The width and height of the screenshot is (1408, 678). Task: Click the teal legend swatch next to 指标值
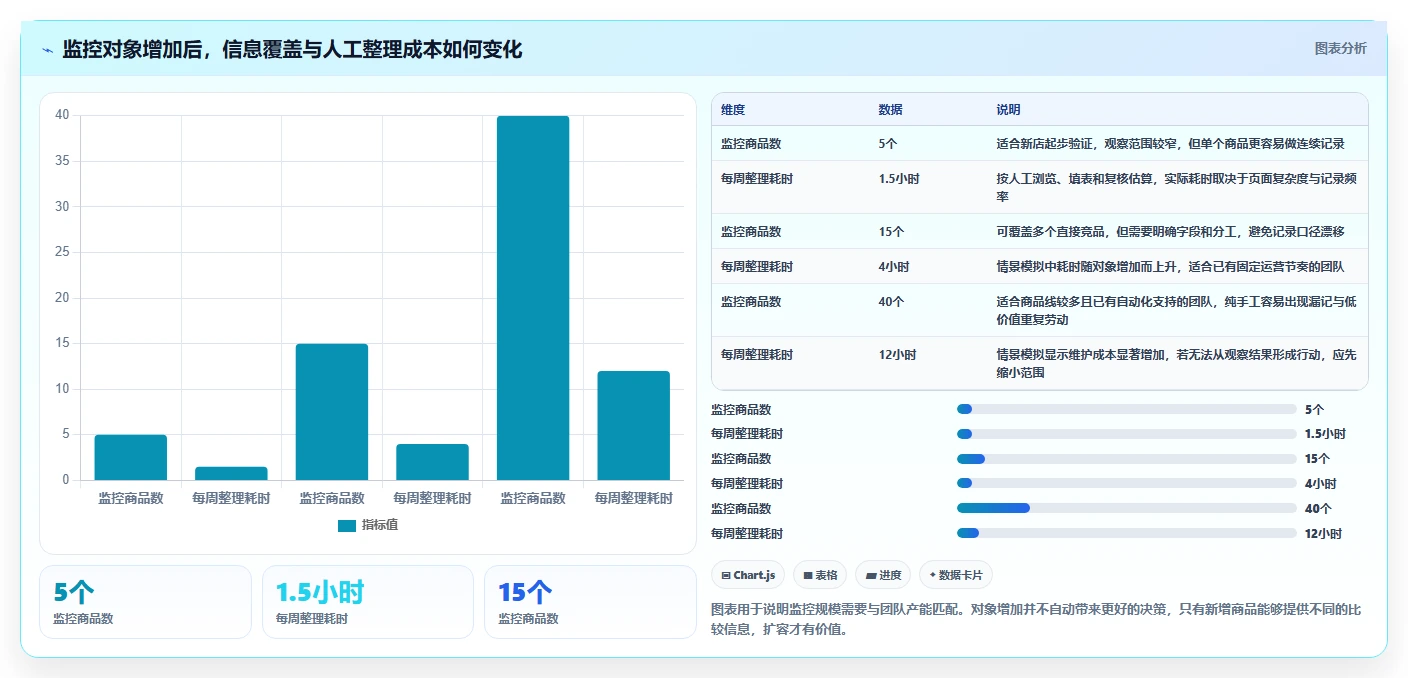pyautogui.click(x=347, y=526)
